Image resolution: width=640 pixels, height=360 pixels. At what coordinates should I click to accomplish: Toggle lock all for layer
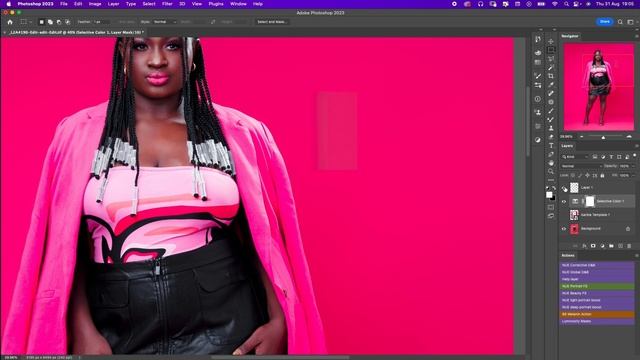[x=602, y=176]
